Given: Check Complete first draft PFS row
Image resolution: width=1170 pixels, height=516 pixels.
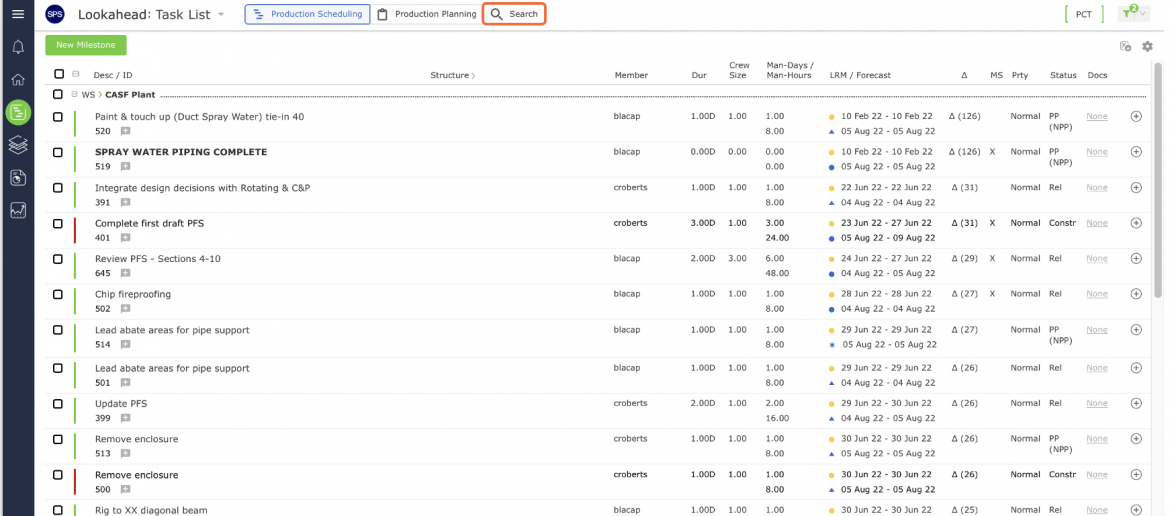Looking at the screenshot, I should [57, 223].
